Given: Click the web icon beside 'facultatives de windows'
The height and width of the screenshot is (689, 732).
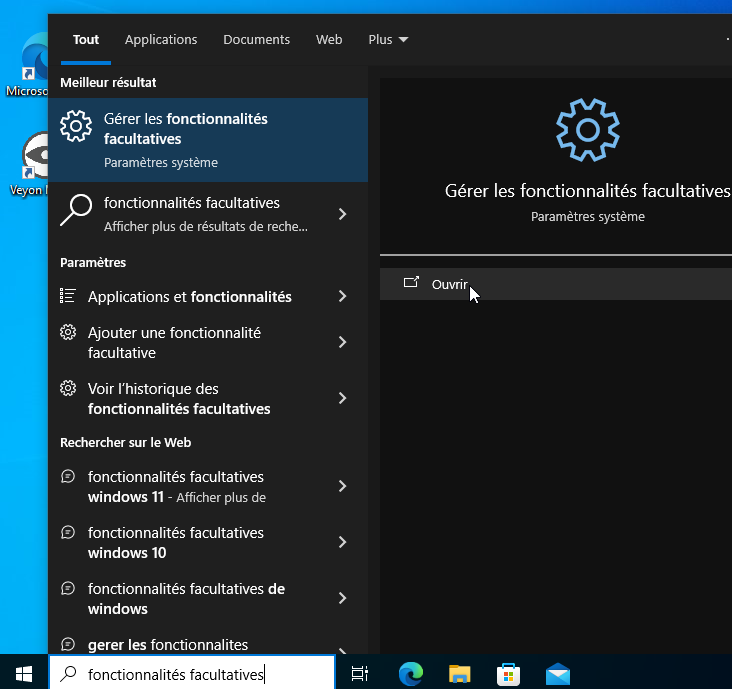Looking at the screenshot, I should pos(68,588).
